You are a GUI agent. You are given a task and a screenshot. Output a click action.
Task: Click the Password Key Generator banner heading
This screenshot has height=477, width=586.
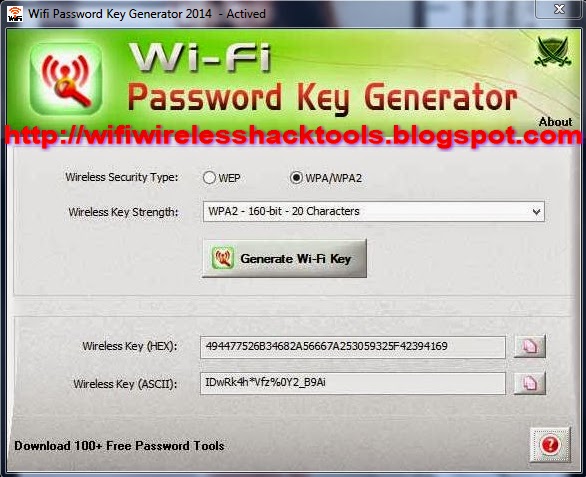click(x=323, y=98)
